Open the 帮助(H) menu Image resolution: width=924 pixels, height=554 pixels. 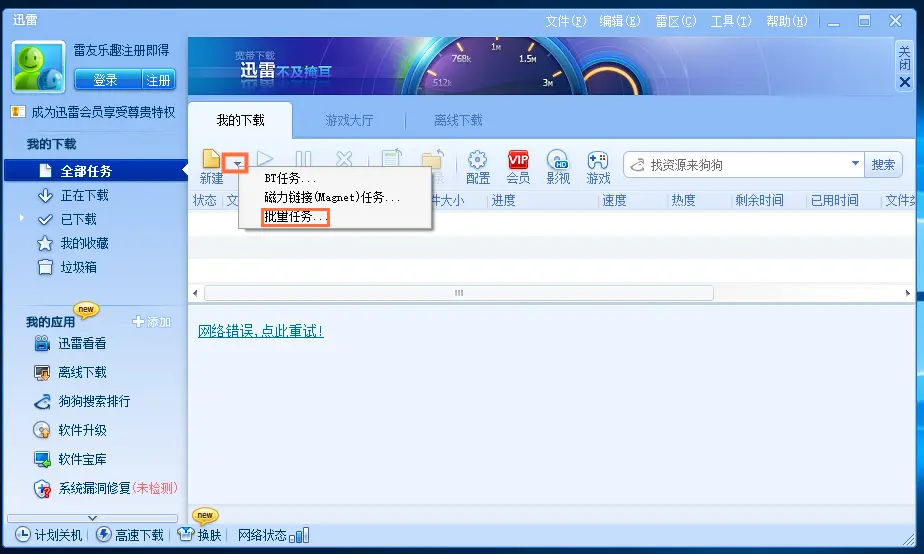tap(787, 21)
